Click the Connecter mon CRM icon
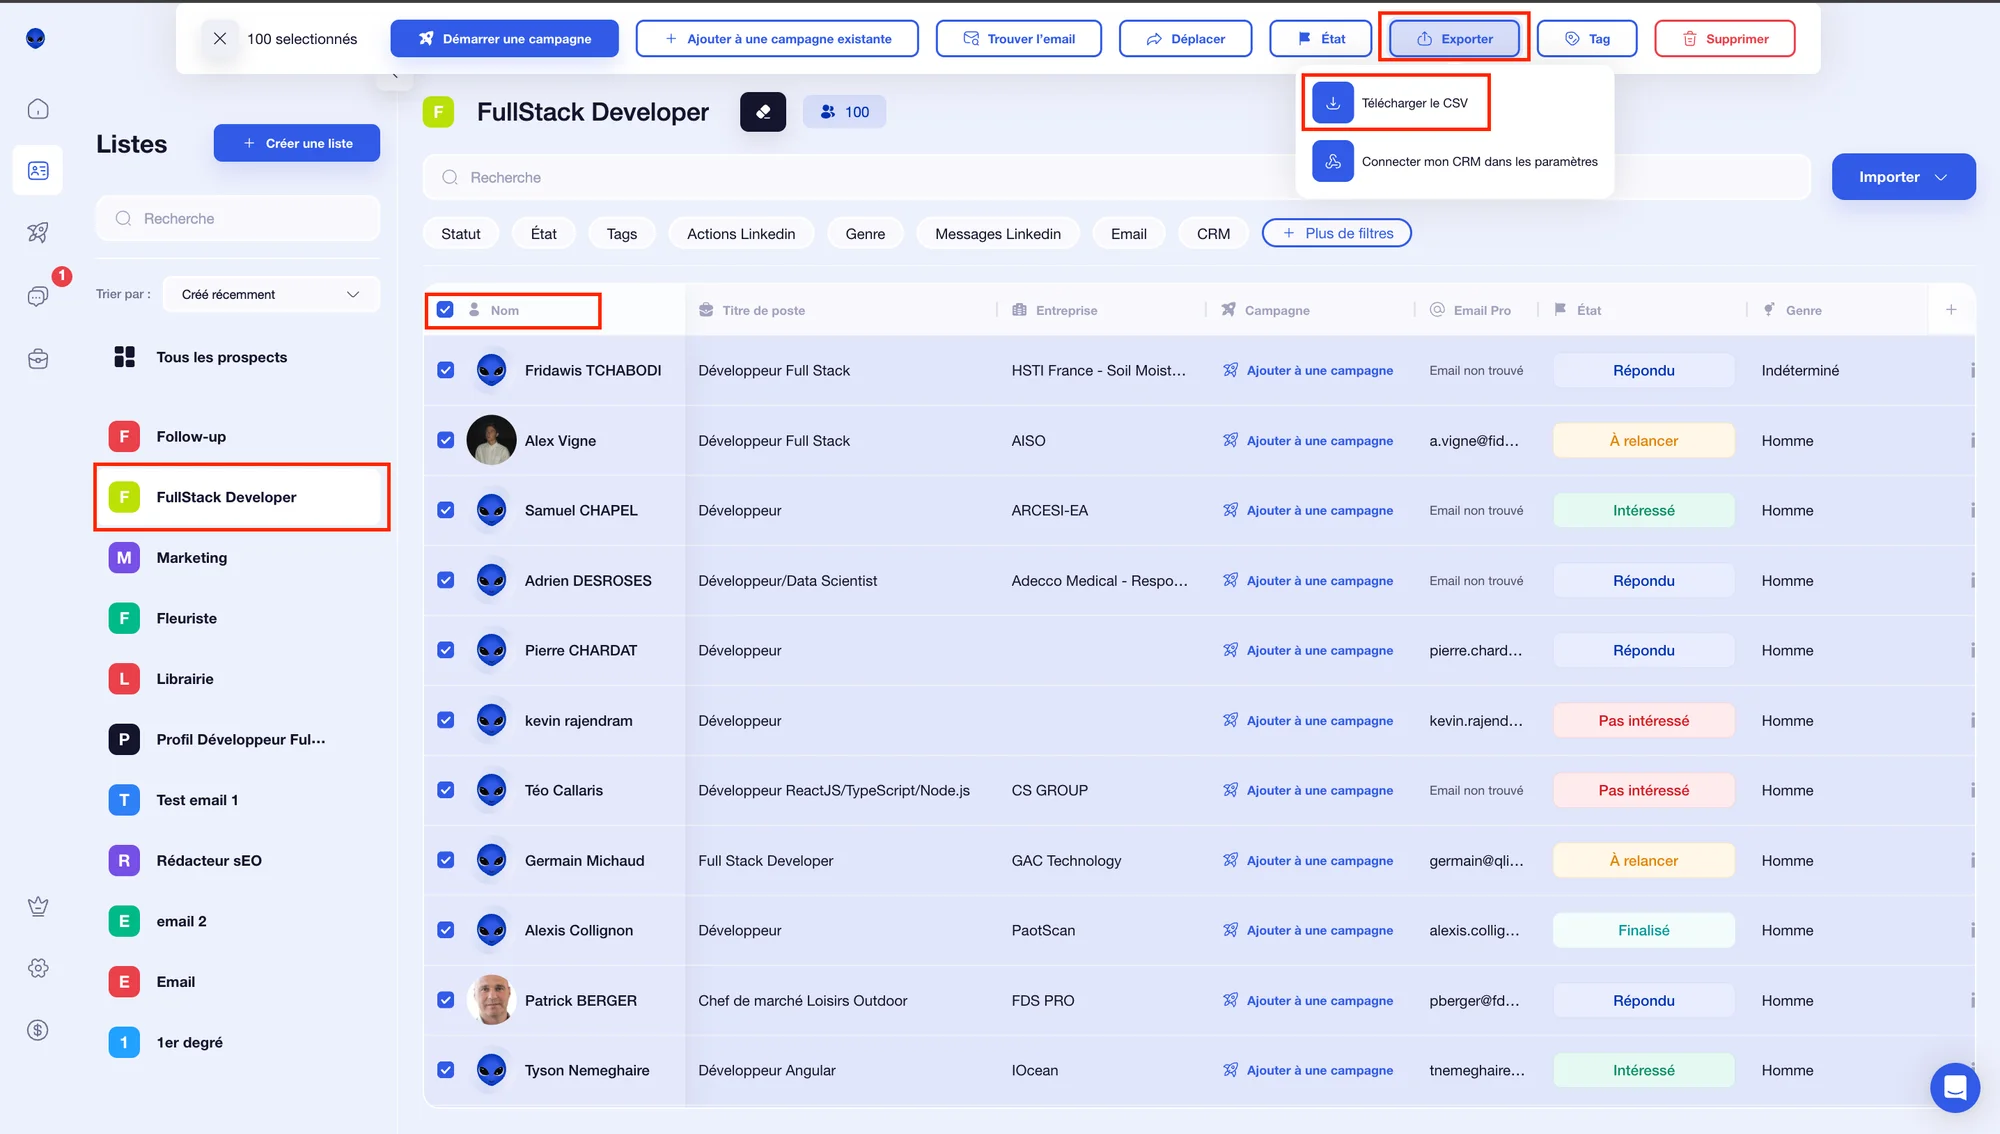 coord(1333,161)
